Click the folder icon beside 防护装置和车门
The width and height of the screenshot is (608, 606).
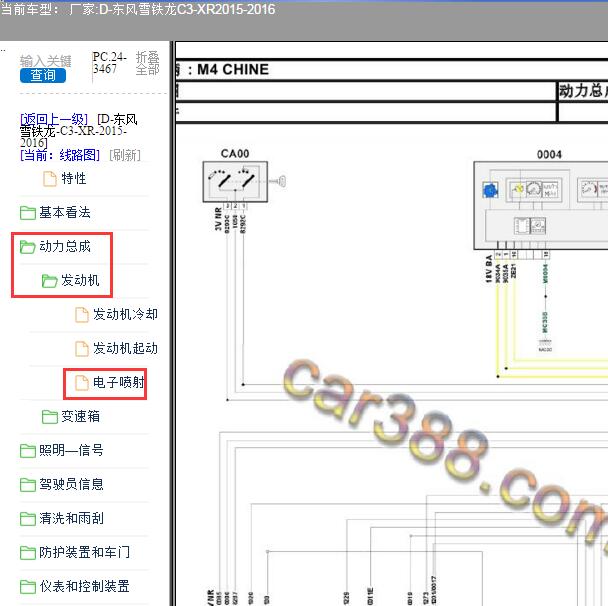coord(28,552)
